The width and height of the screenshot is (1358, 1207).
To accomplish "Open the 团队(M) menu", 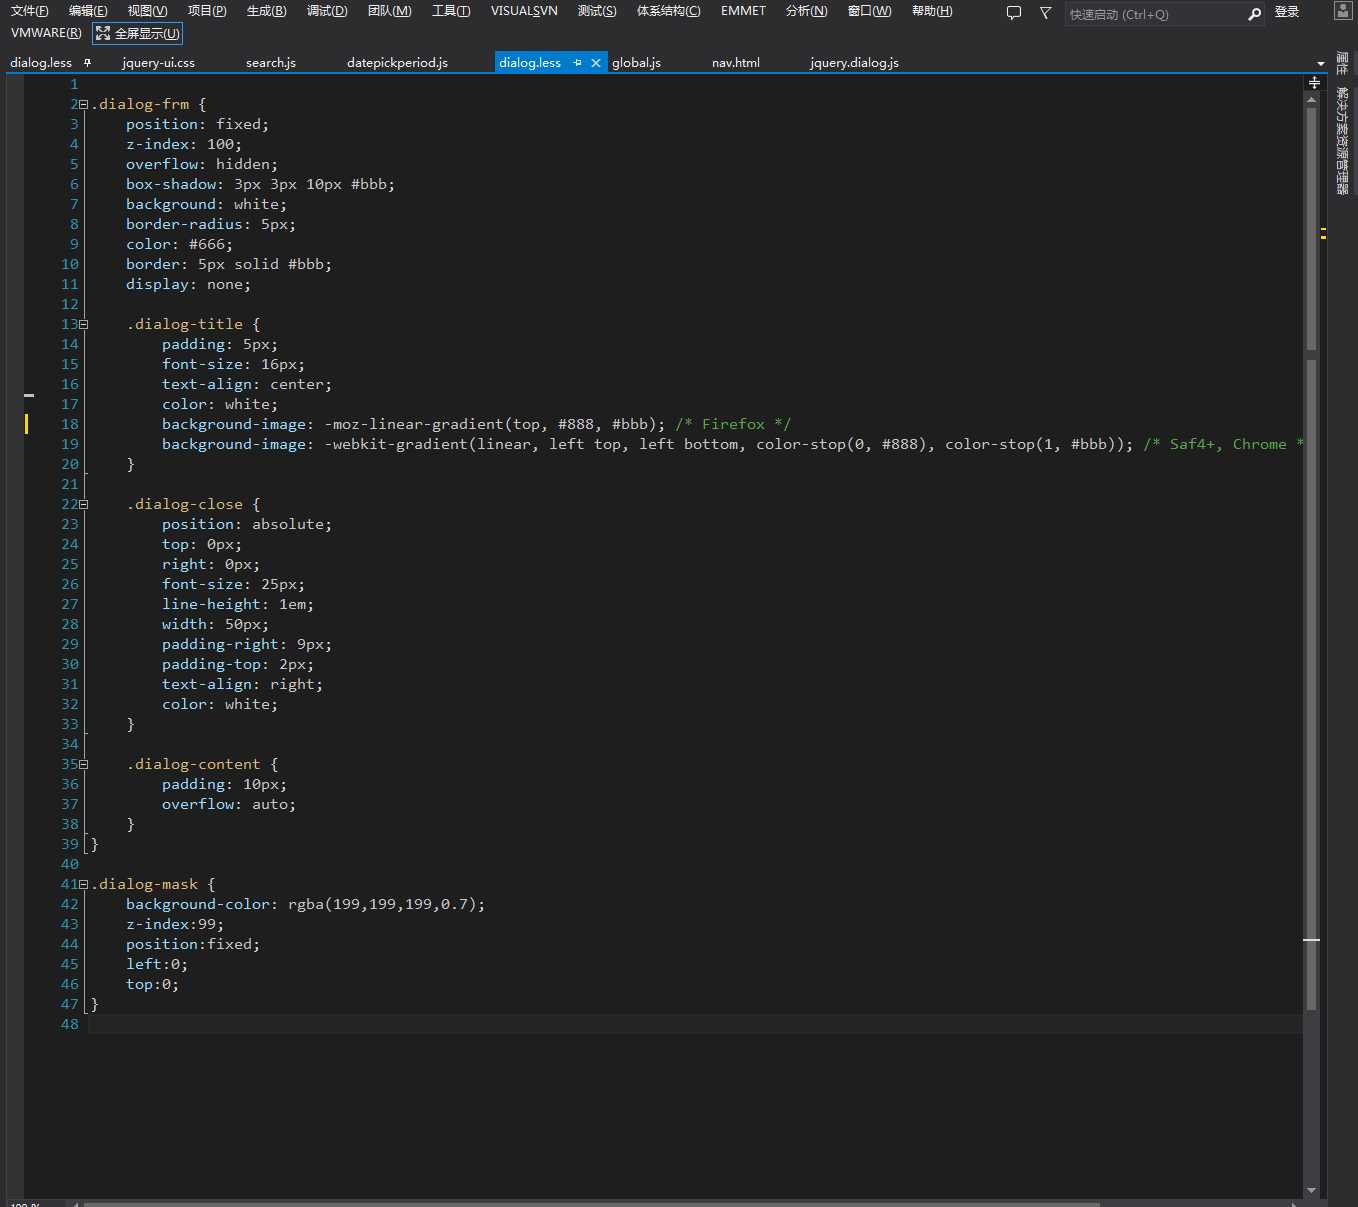I will pos(389,11).
